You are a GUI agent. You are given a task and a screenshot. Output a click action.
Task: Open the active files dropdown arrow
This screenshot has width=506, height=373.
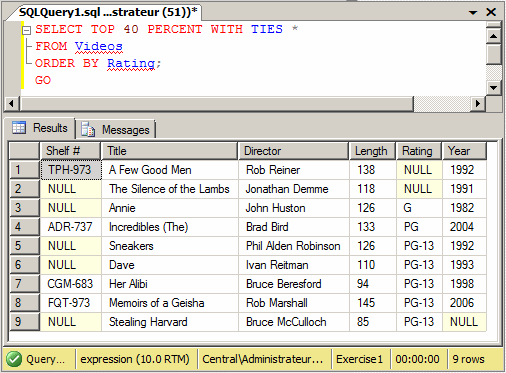[473, 13]
